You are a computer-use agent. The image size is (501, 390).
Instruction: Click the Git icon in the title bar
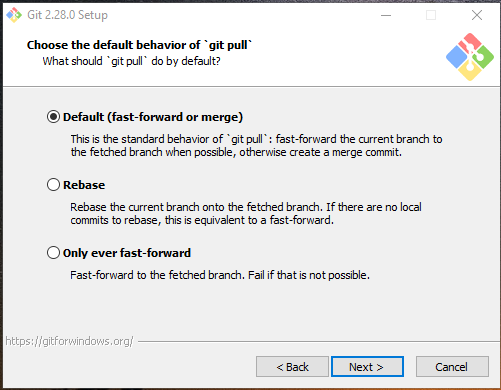tap(14, 15)
